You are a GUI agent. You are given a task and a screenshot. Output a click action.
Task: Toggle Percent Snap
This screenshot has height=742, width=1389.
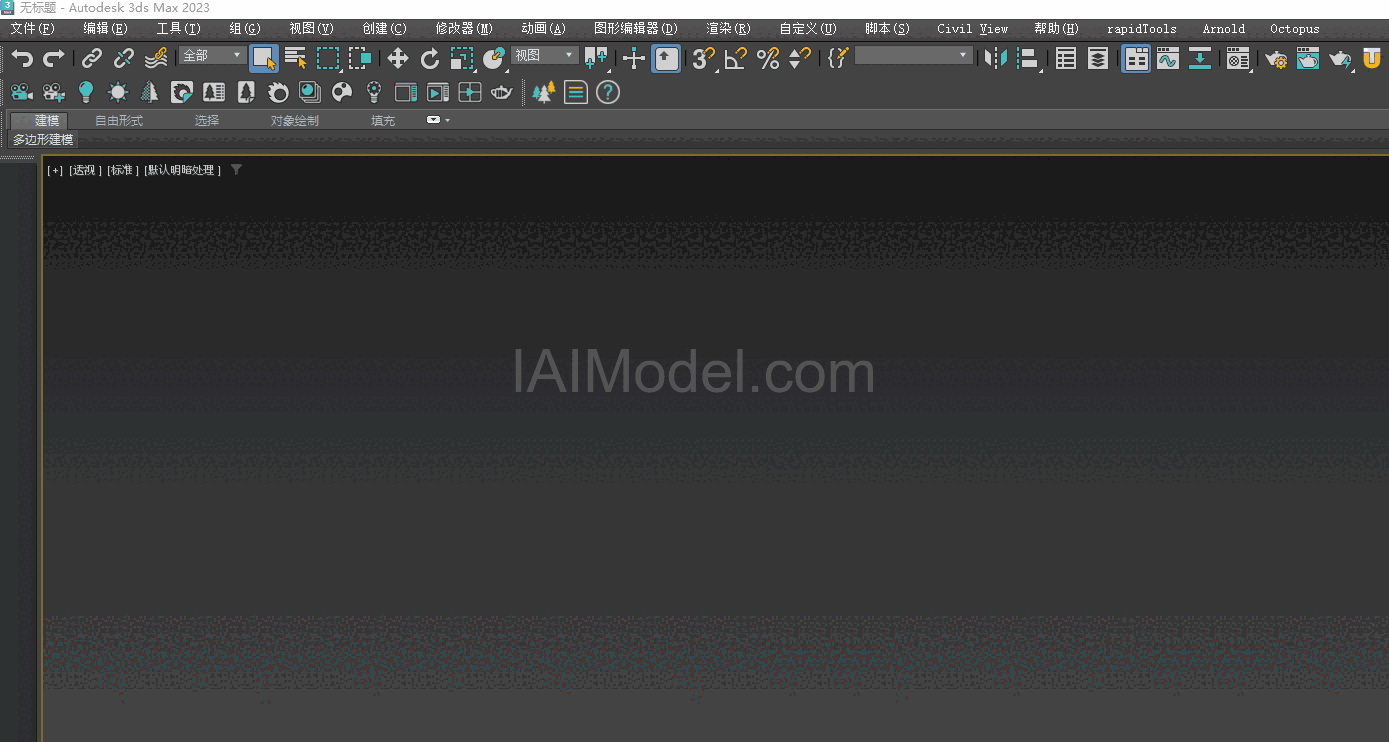pos(768,58)
